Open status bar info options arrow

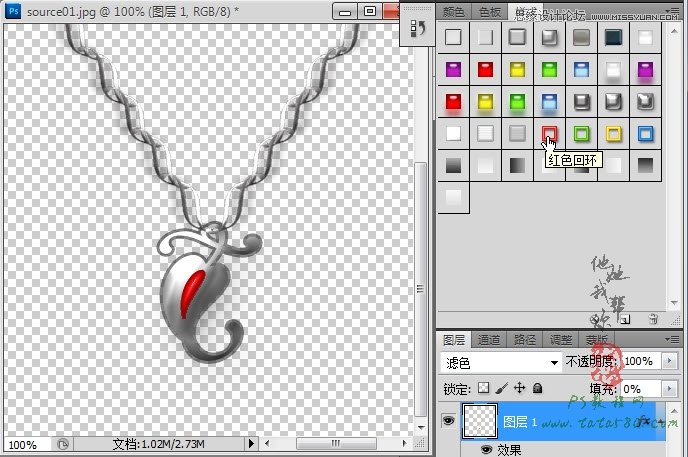(251, 443)
